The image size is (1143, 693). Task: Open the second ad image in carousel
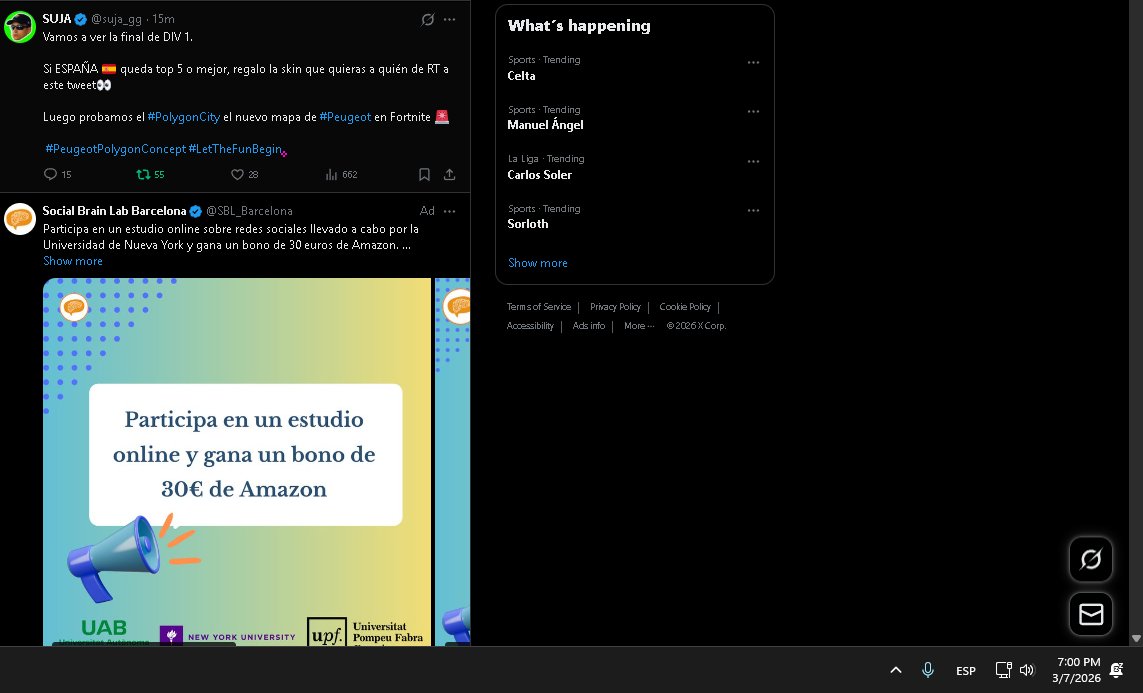[453, 461]
